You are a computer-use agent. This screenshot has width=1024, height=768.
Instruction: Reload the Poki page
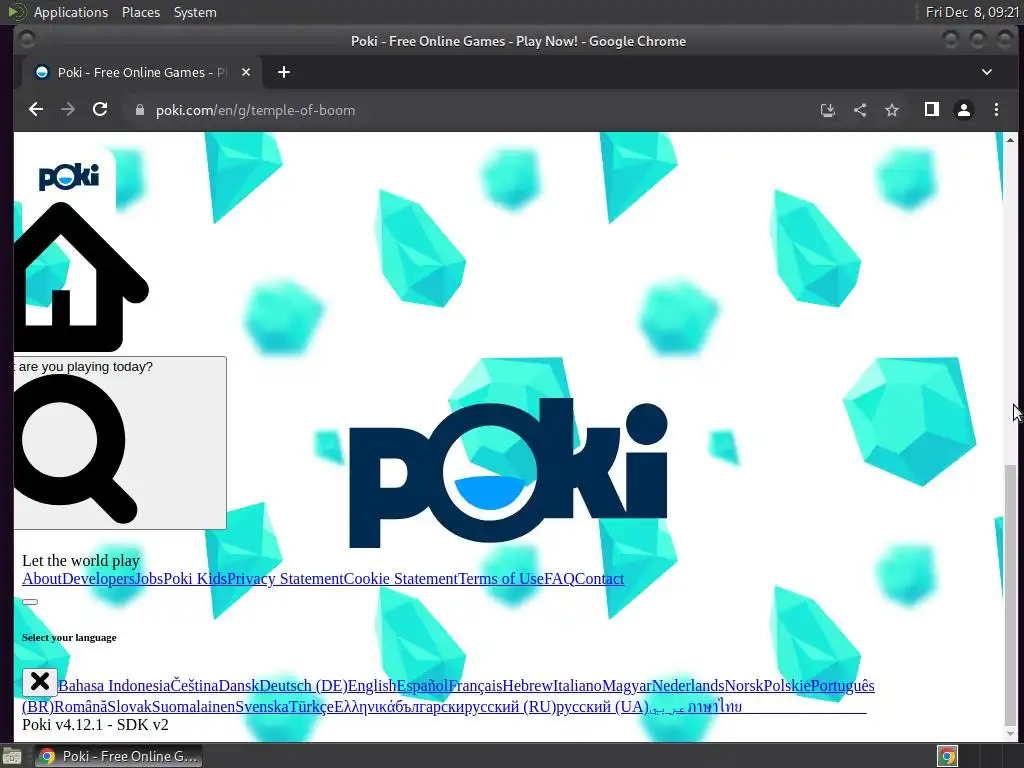pos(100,110)
